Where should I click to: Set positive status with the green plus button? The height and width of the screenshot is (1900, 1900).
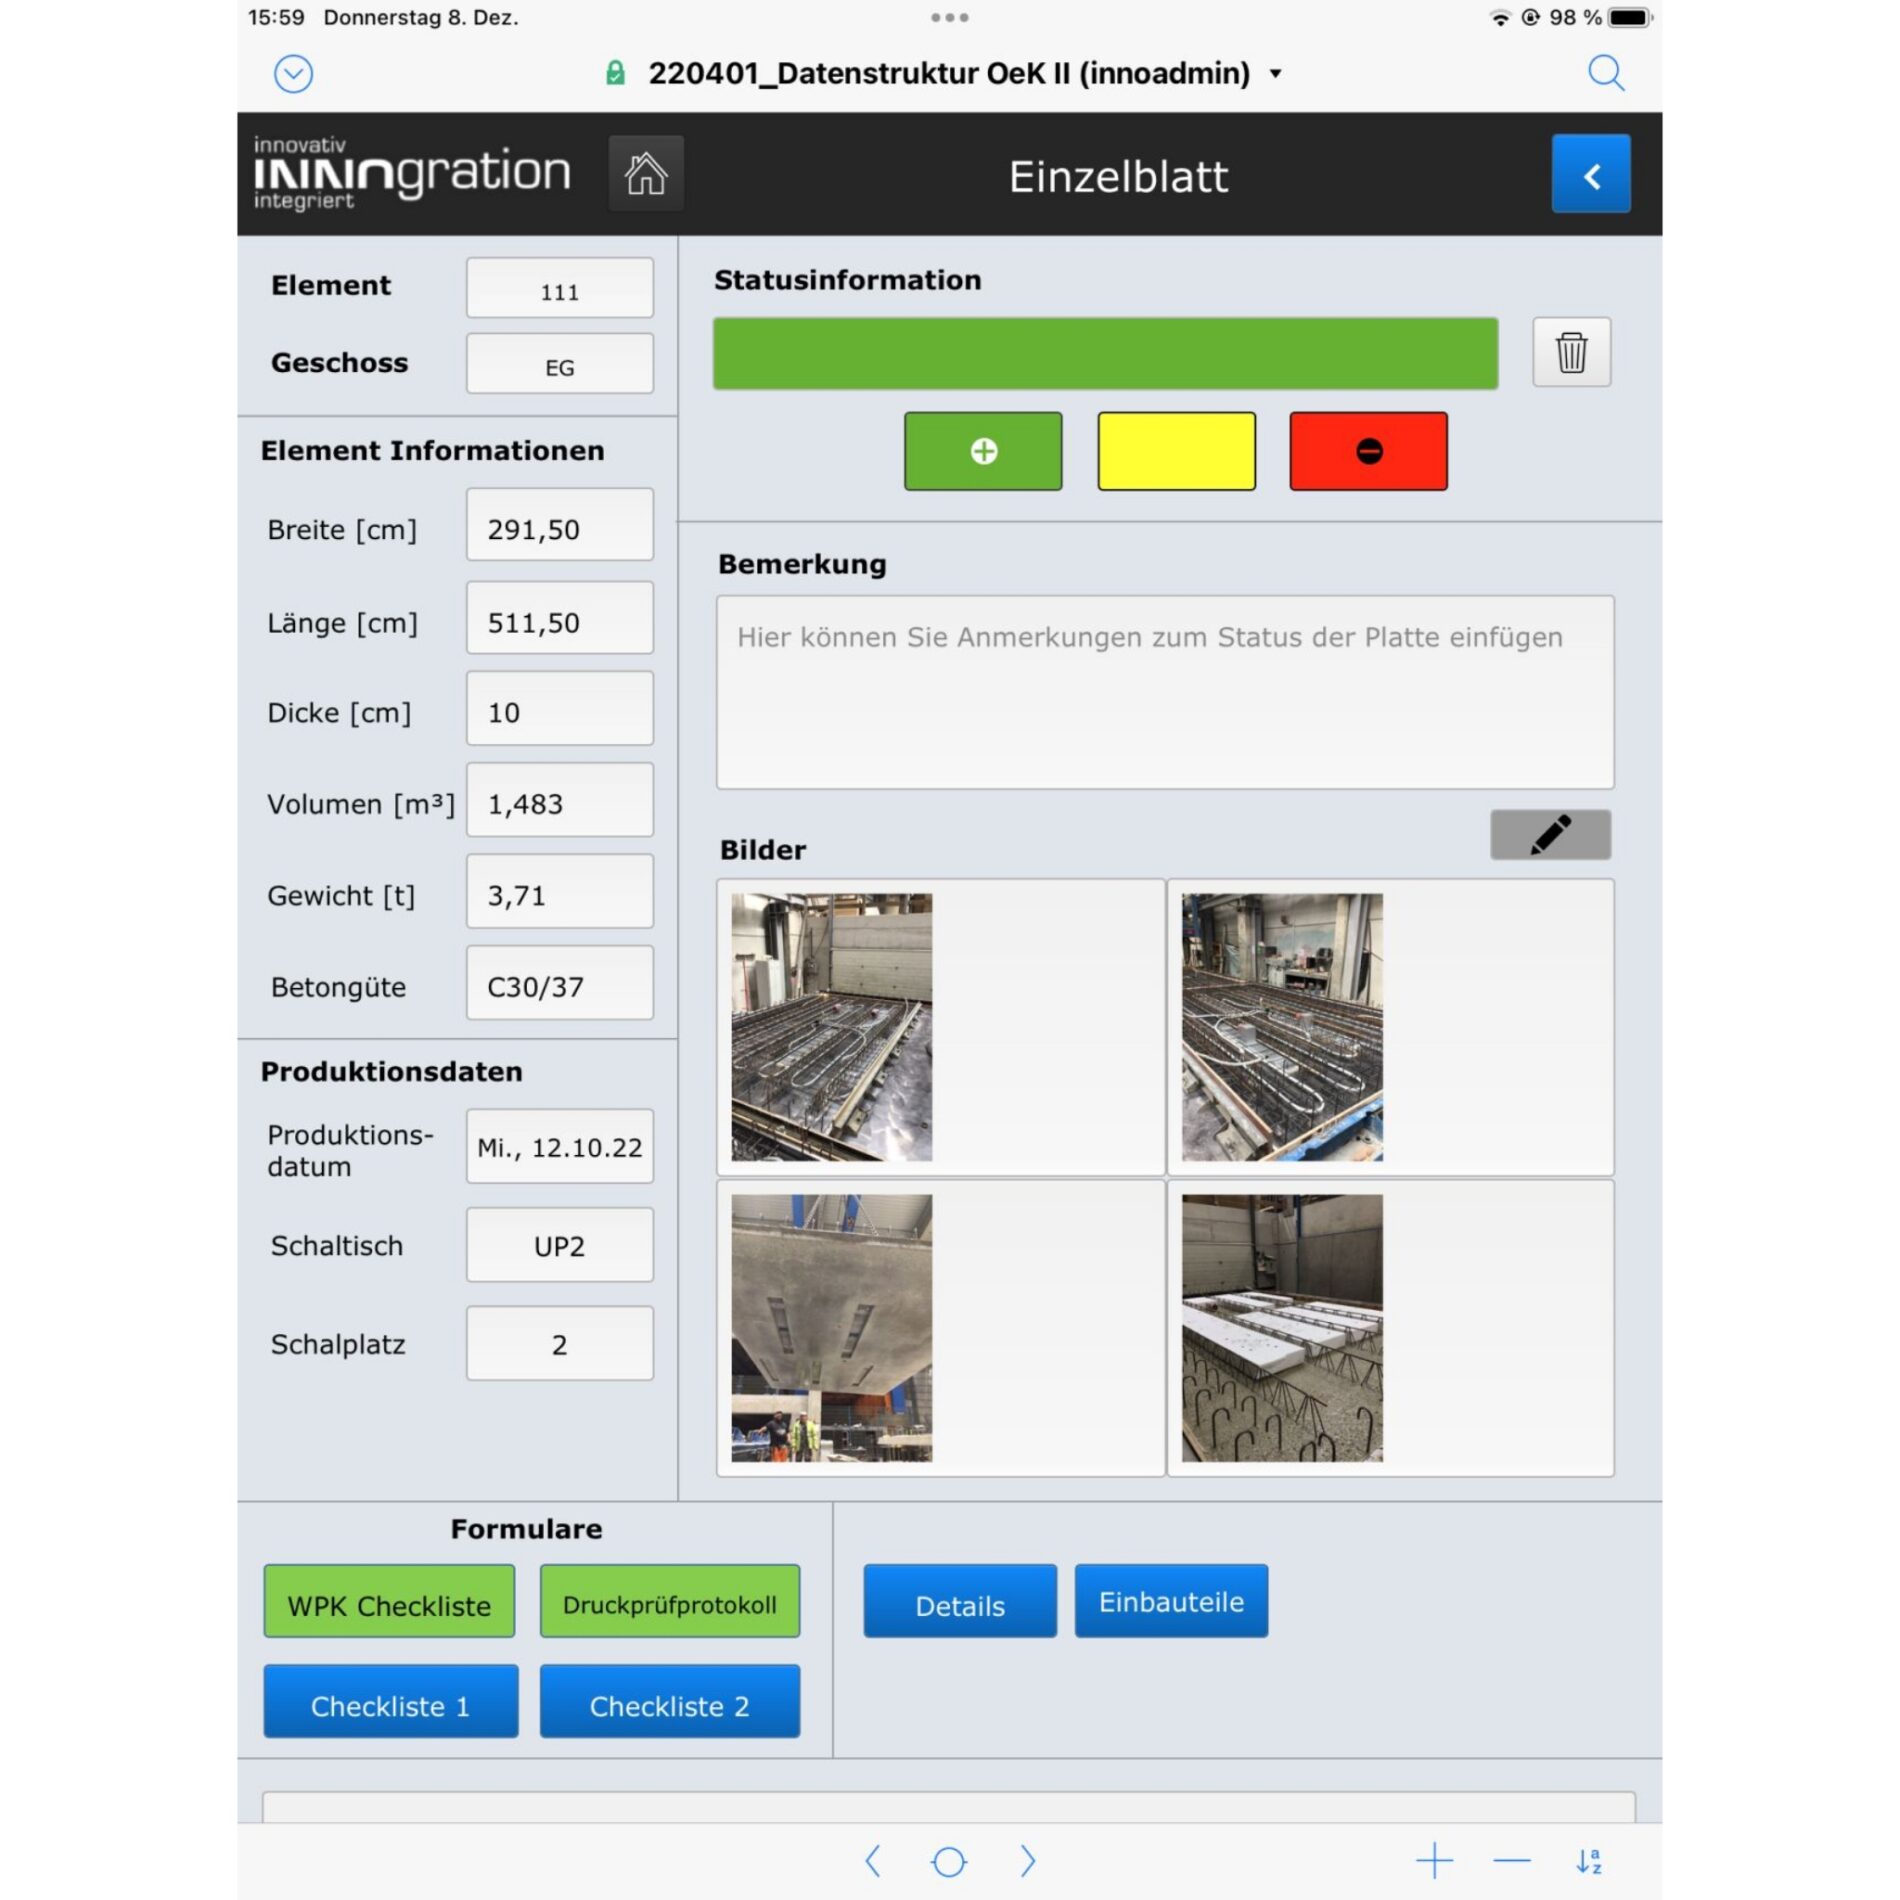point(982,452)
